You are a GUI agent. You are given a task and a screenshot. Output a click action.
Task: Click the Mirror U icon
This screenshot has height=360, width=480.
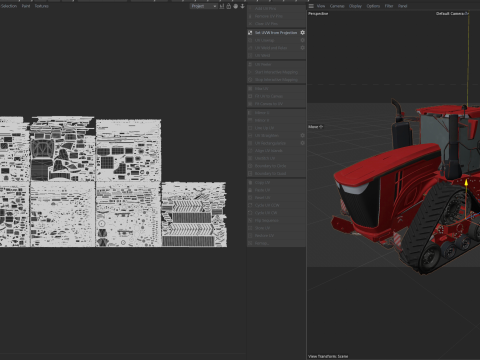[x=250, y=113]
